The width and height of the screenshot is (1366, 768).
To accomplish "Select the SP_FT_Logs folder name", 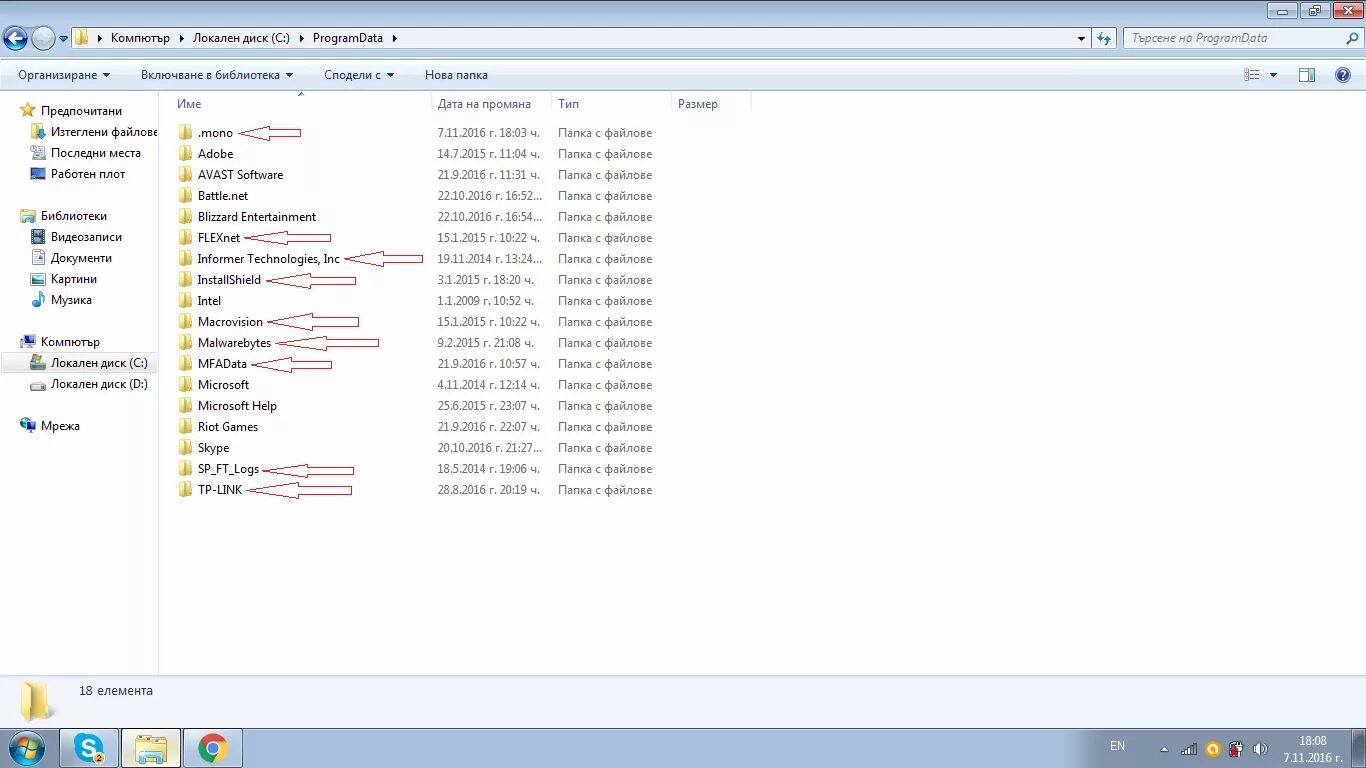I will tap(228, 469).
